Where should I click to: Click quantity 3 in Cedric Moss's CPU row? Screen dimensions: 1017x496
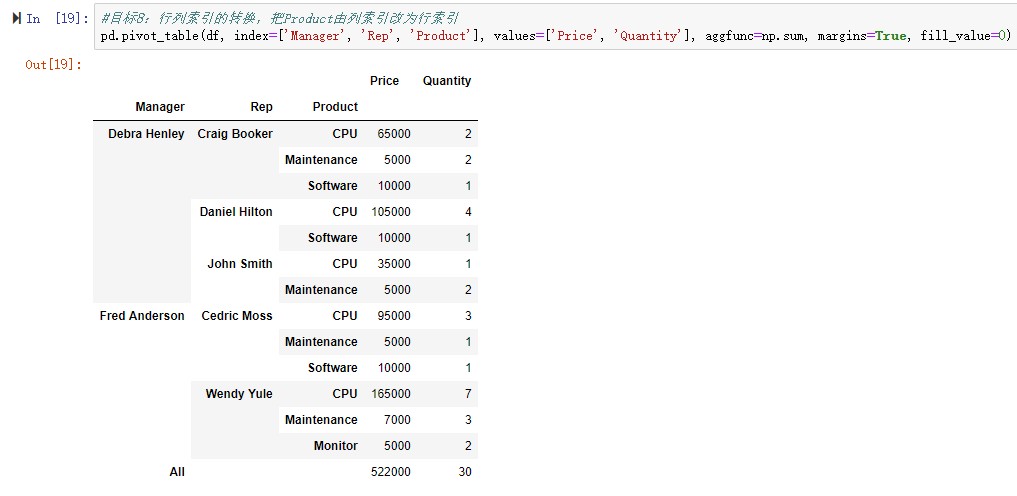(x=468, y=316)
